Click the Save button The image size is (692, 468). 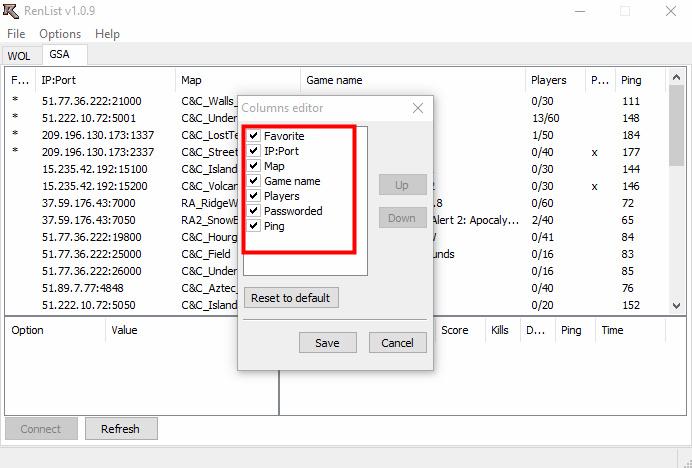327,343
